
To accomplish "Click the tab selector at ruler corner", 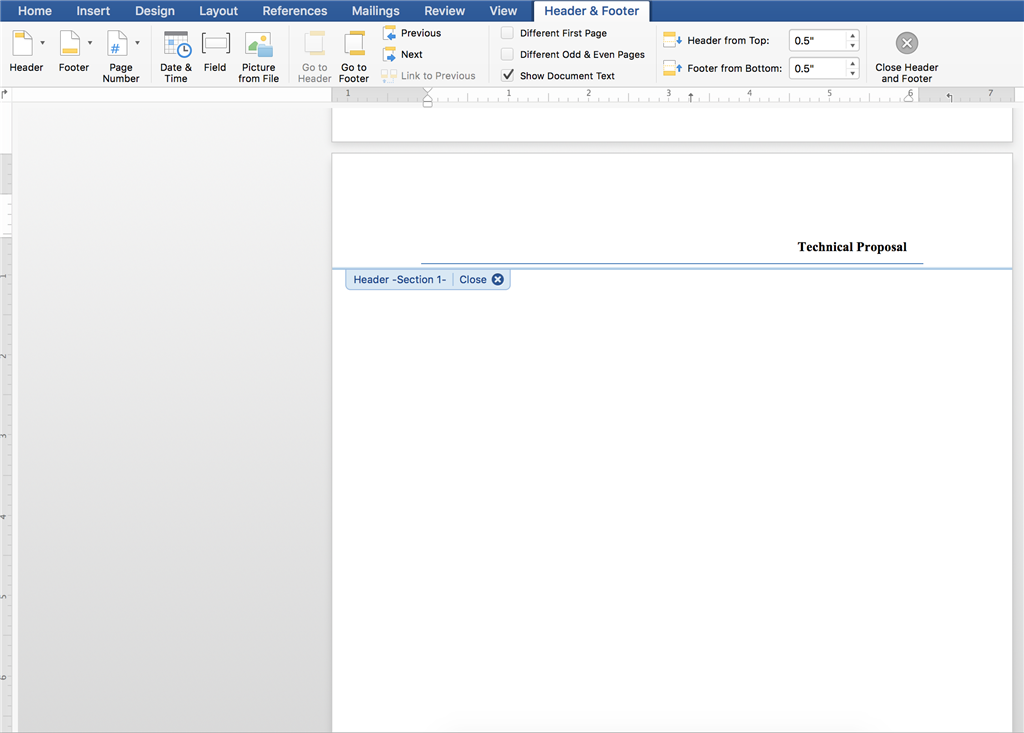I will coord(5,94).
